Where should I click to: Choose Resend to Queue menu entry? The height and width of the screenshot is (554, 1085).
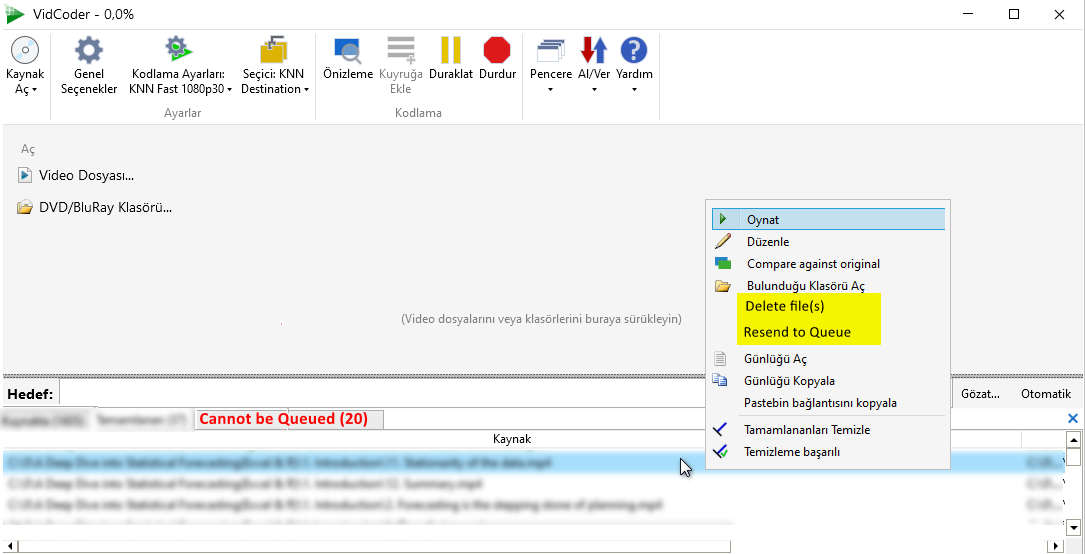pyautogui.click(x=797, y=332)
